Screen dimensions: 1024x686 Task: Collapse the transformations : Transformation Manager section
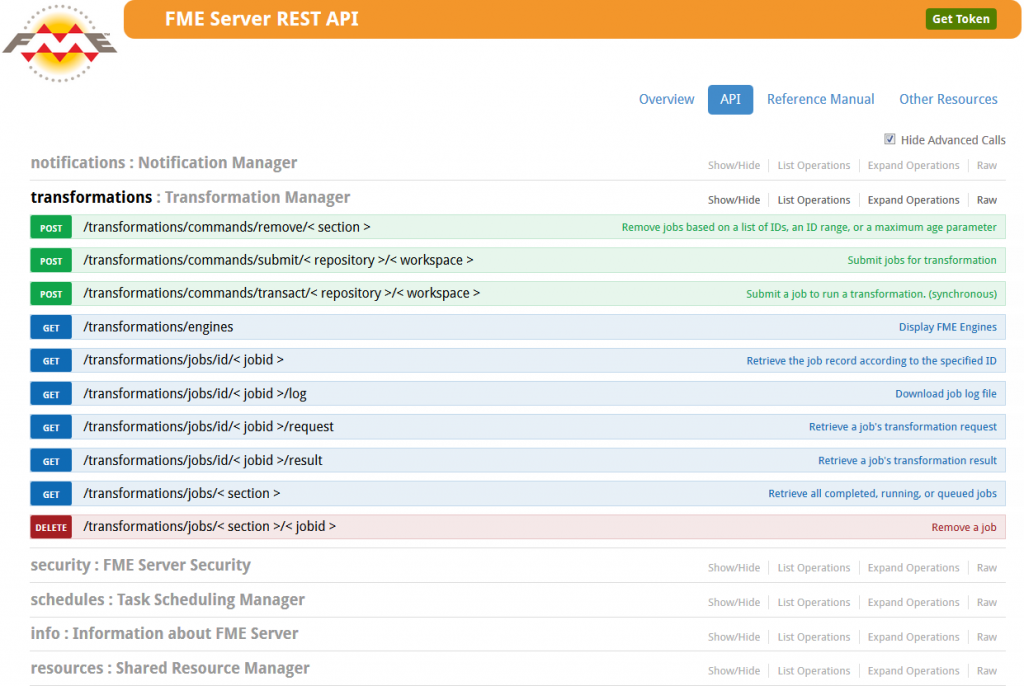click(x=190, y=197)
